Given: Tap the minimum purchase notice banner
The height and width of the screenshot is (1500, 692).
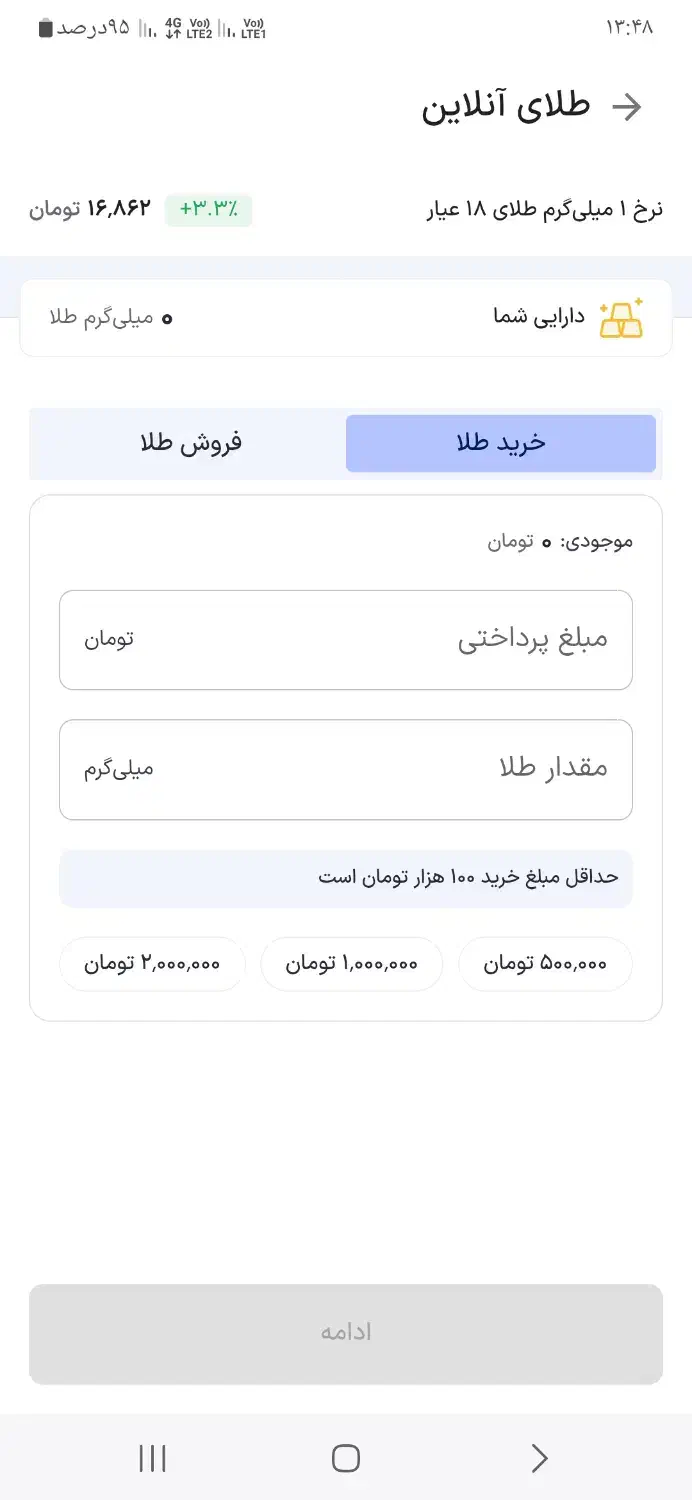Looking at the screenshot, I should (x=345, y=878).
